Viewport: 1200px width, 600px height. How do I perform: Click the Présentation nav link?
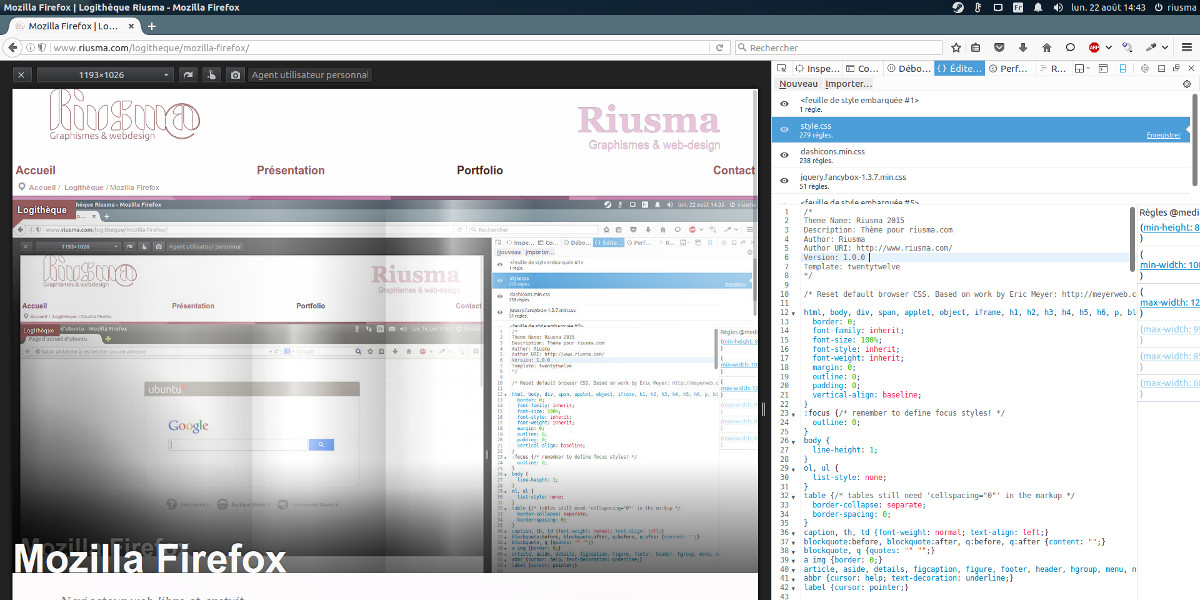291,171
